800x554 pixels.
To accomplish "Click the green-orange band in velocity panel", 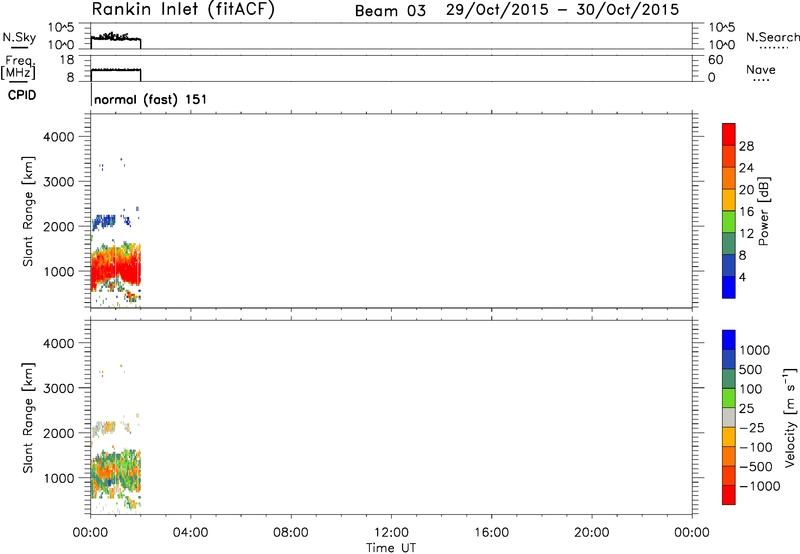I will (x=115, y=472).
